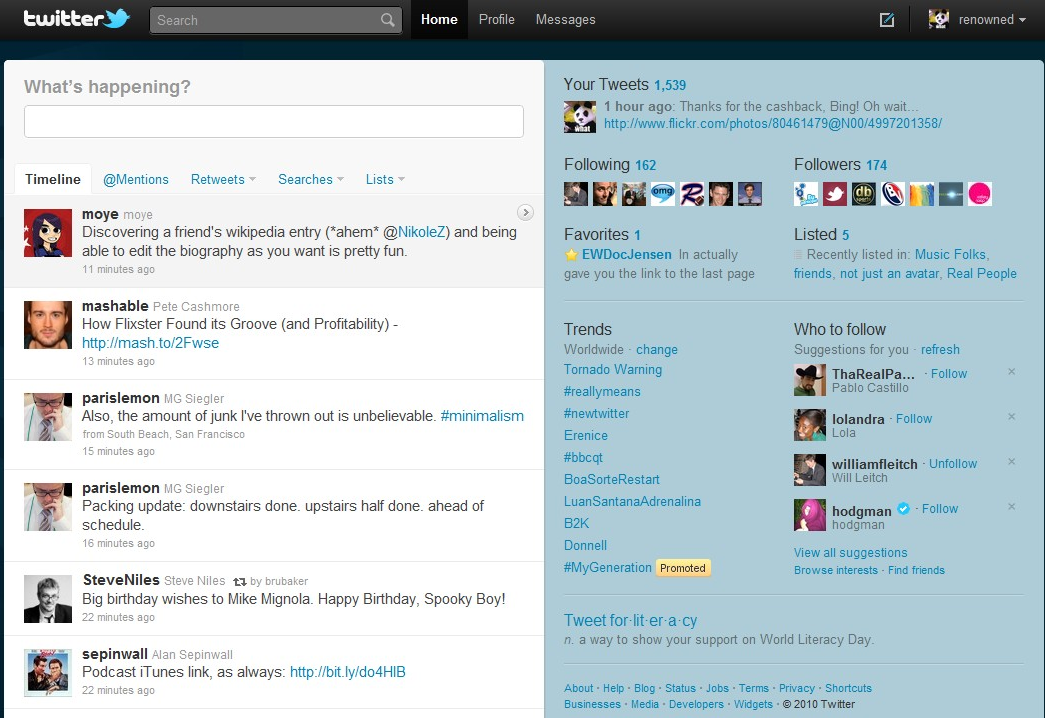Click the pink circle avatar in Followers
Image resolution: width=1045 pixels, height=718 pixels.
pyautogui.click(x=980, y=194)
